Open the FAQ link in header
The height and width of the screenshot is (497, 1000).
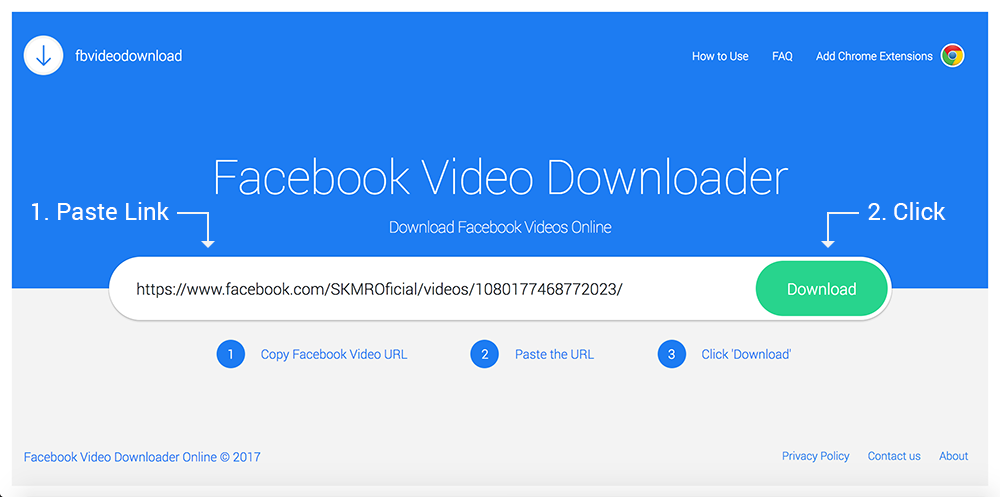(x=782, y=56)
